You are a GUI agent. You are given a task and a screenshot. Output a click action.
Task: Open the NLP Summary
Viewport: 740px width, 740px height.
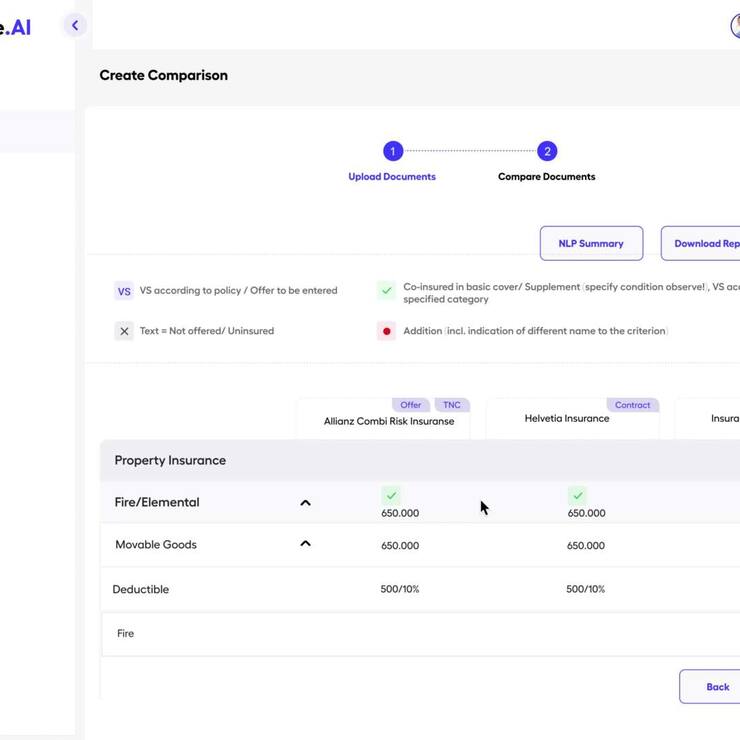click(x=591, y=244)
